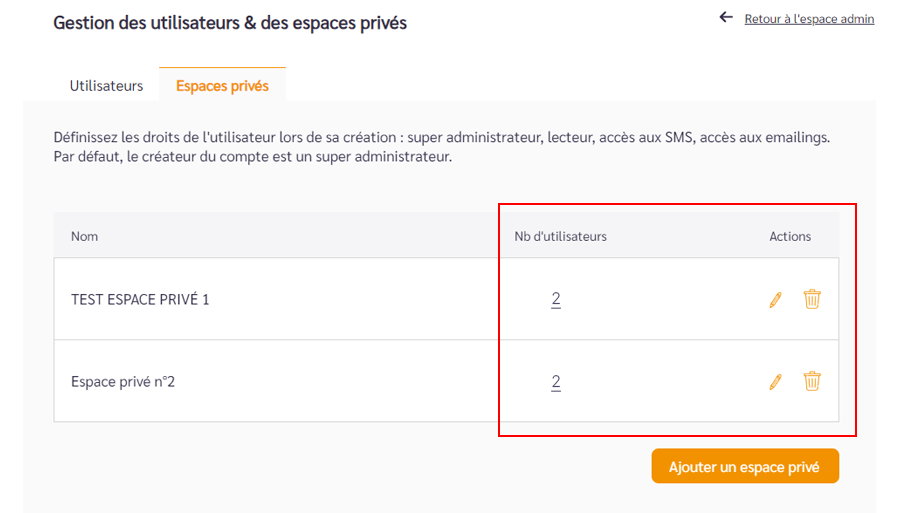This screenshot has width=900, height=513.
Task: Click the Nom column header
Action: pyautogui.click(x=84, y=236)
